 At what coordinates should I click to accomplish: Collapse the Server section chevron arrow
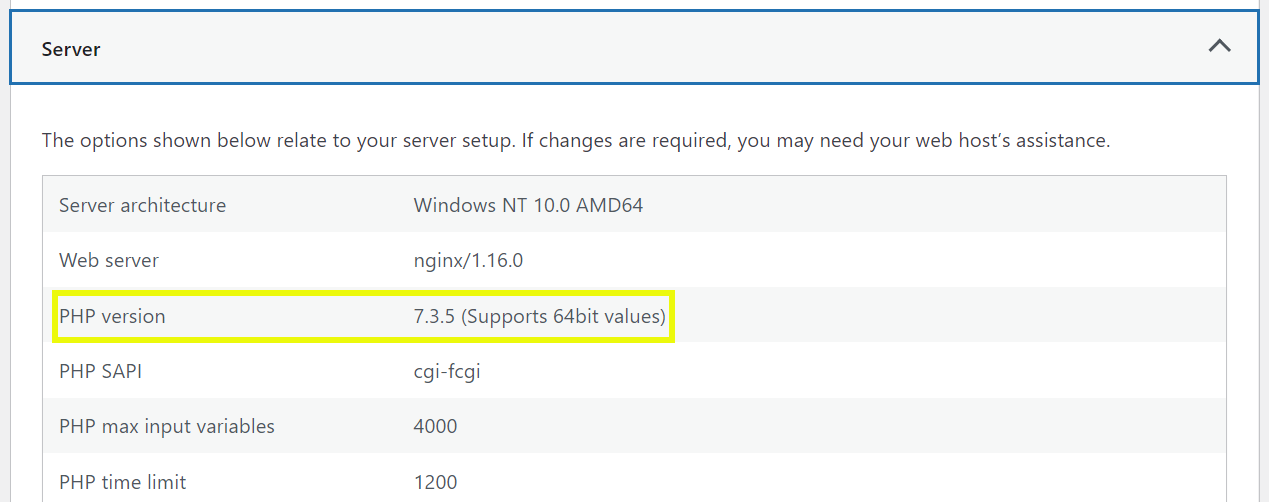click(1219, 46)
